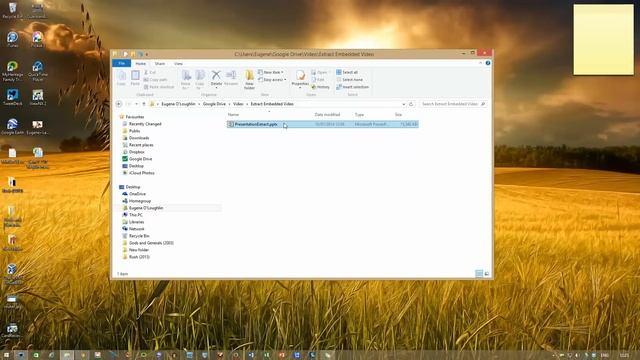Click the Windows Start button
The height and width of the screenshot is (360, 640).
click(6, 356)
